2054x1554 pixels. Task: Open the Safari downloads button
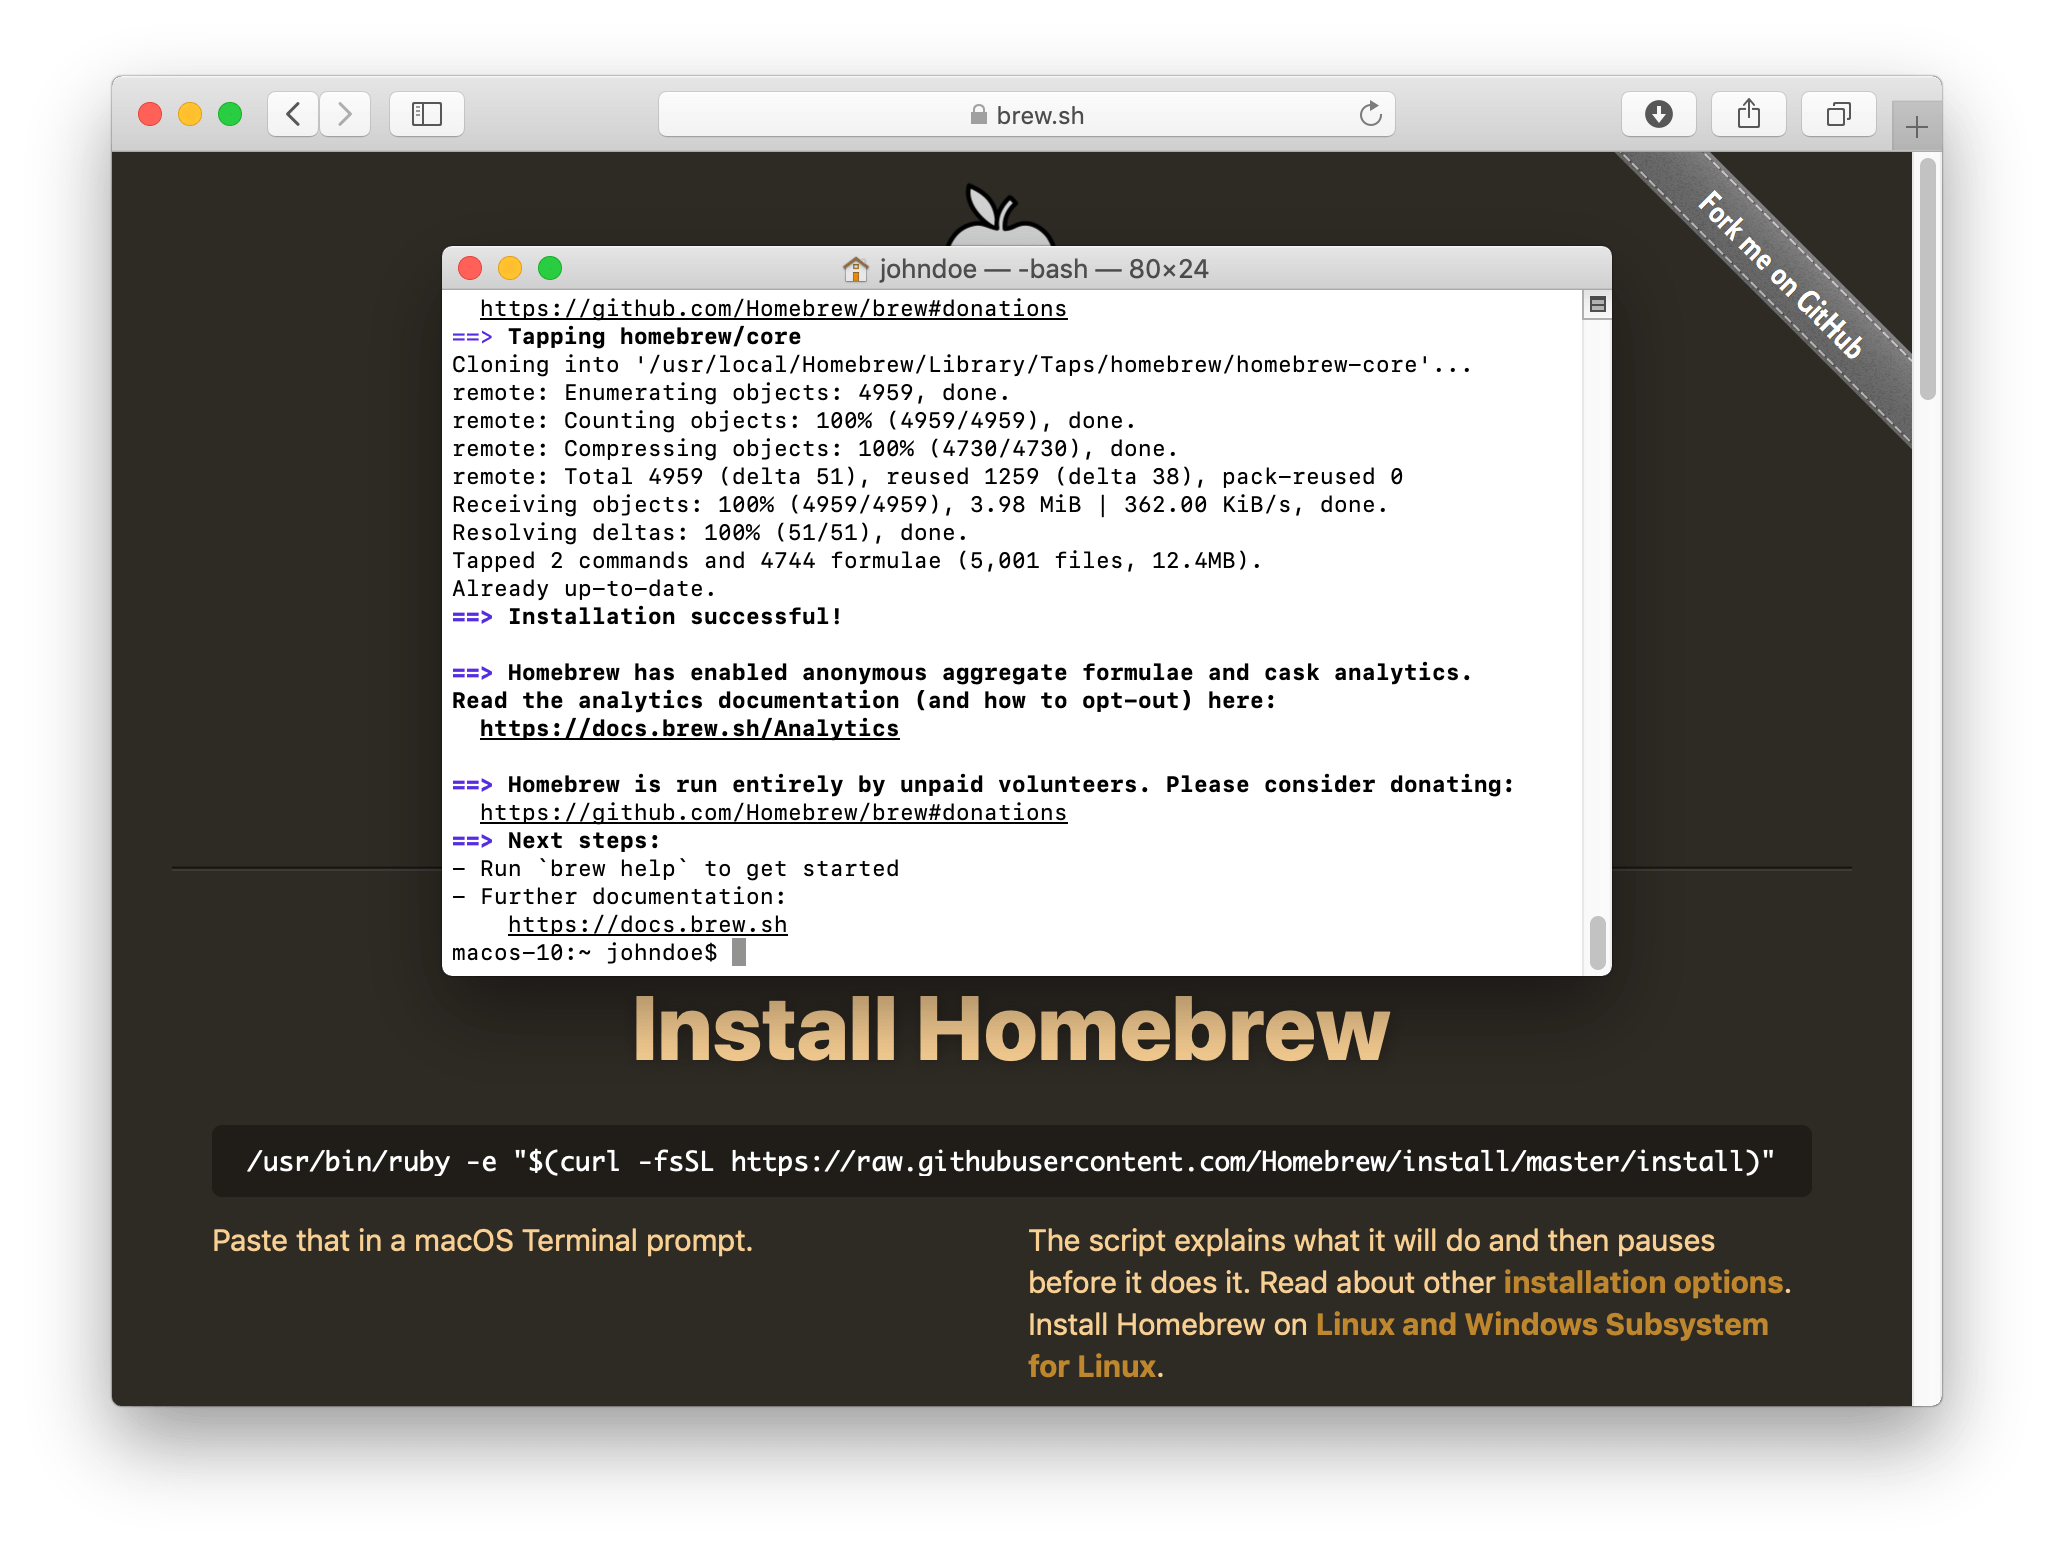point(1659,114)
